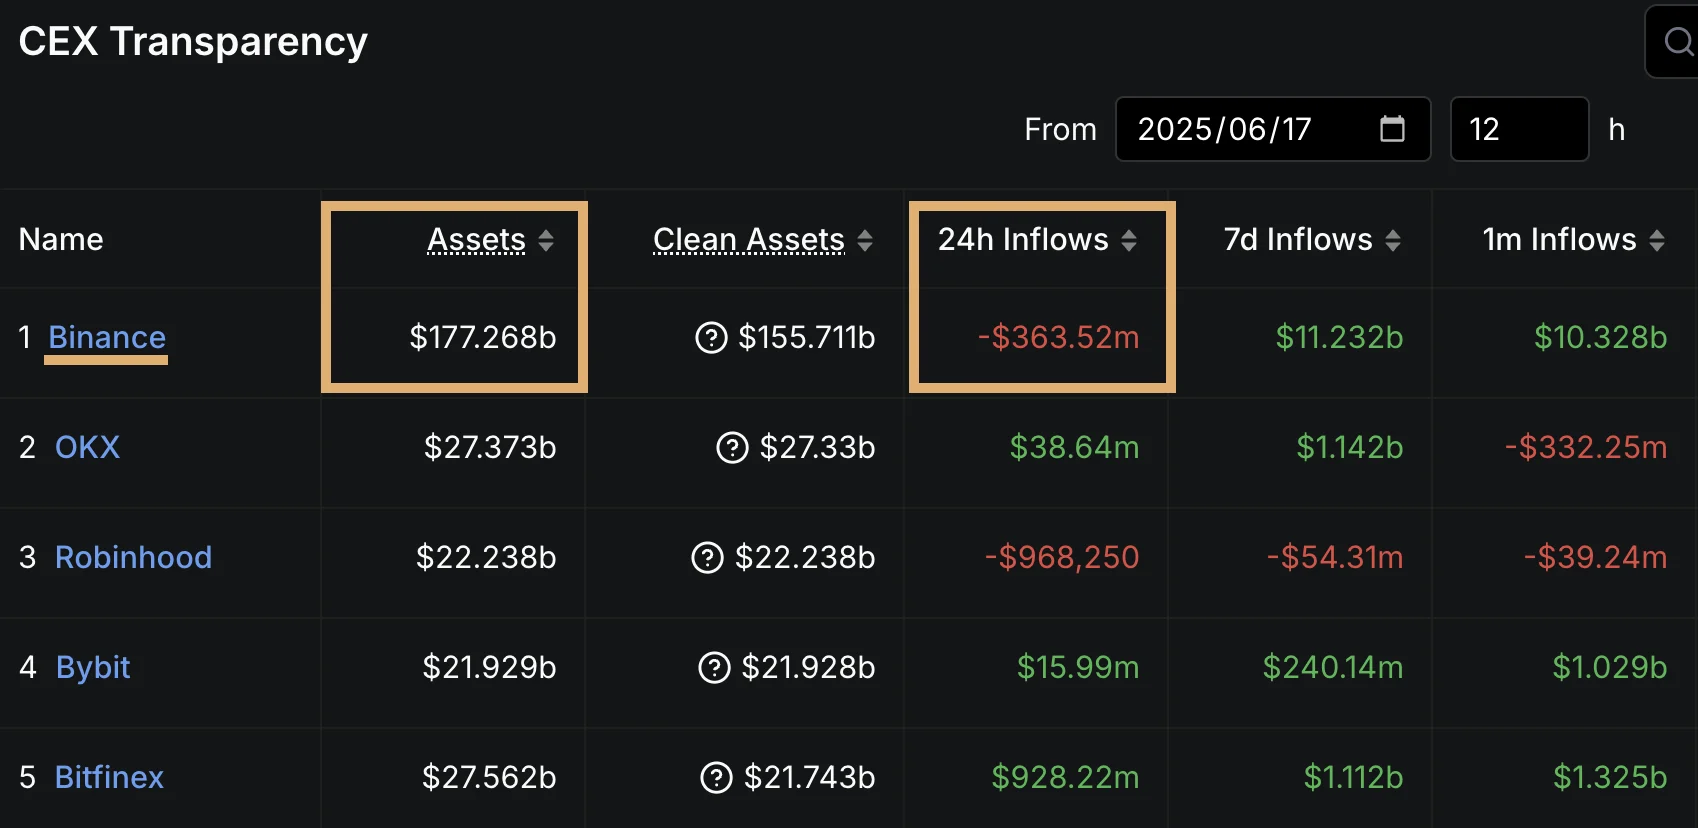Click help icon beside Bitfinex clean assets
Viewport: 1698px width, 828px height.
point(717,777)
